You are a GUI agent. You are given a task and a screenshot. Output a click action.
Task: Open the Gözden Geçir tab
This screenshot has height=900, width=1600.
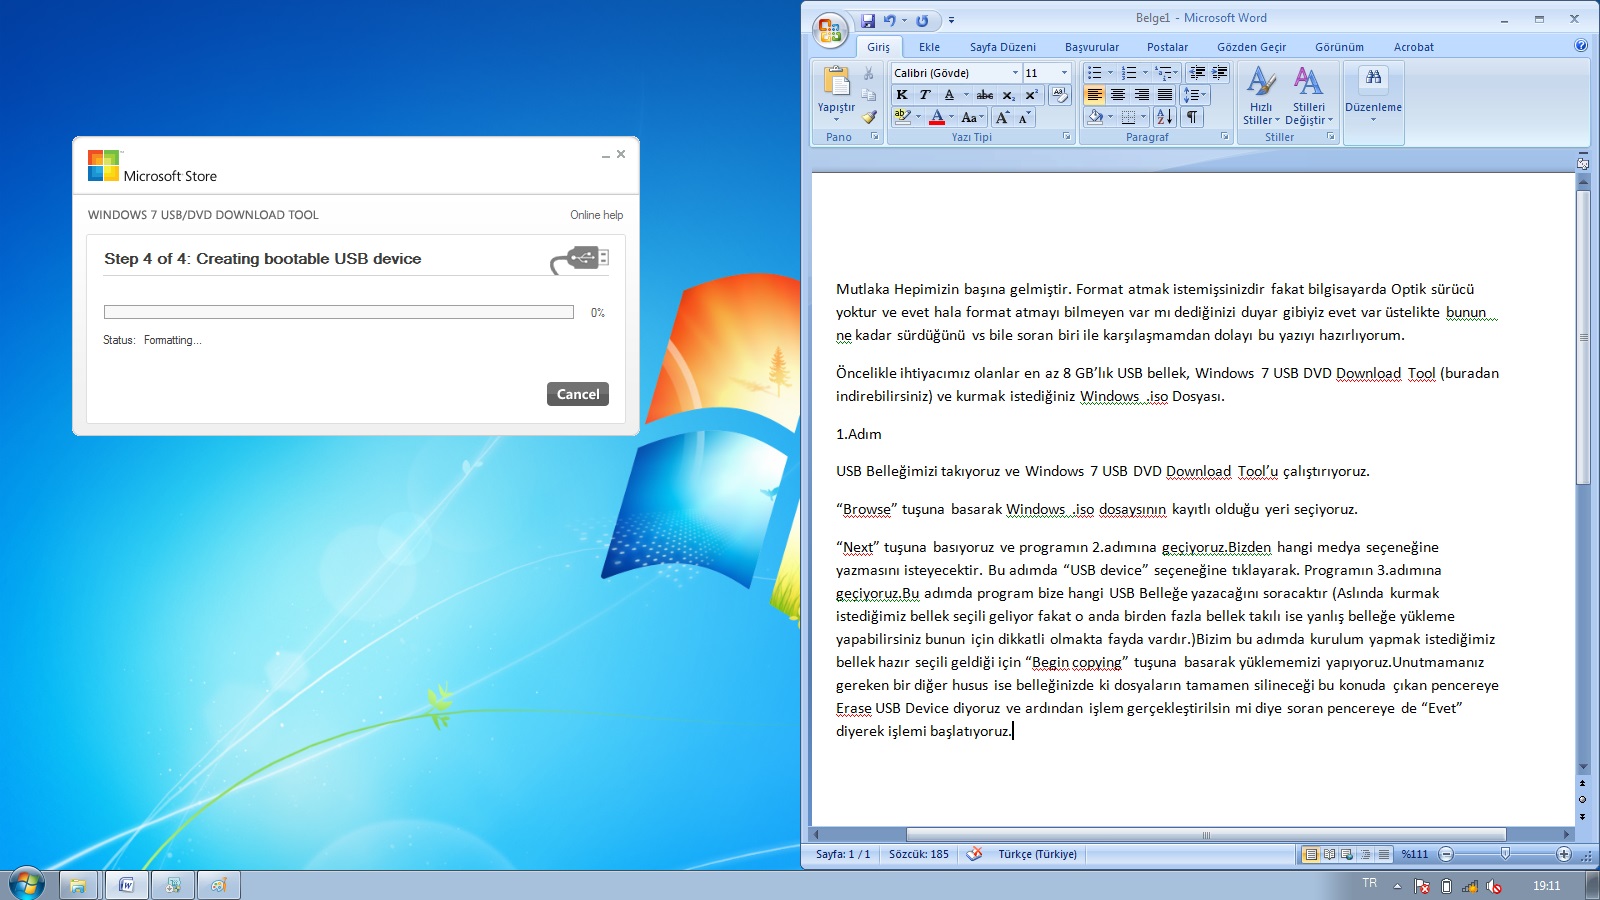[x=1251, y=47]
